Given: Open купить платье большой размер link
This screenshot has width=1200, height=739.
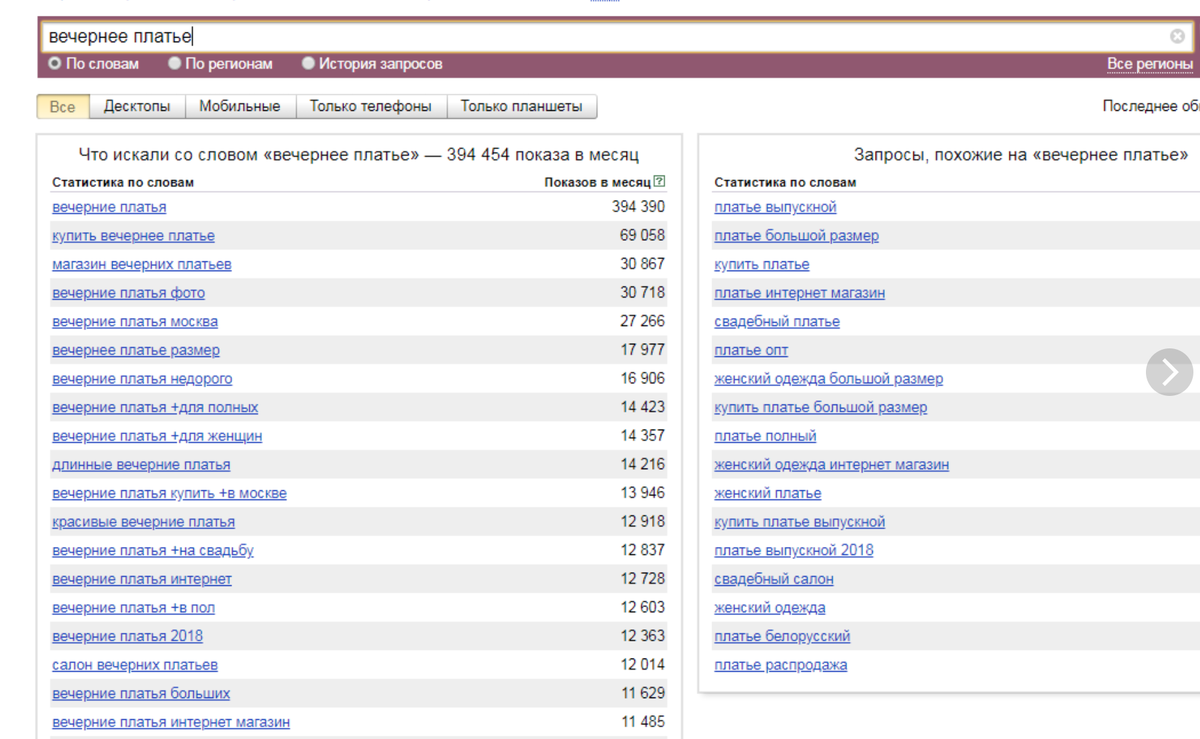Looking at the screenshot, I should [x=821, y=407].
